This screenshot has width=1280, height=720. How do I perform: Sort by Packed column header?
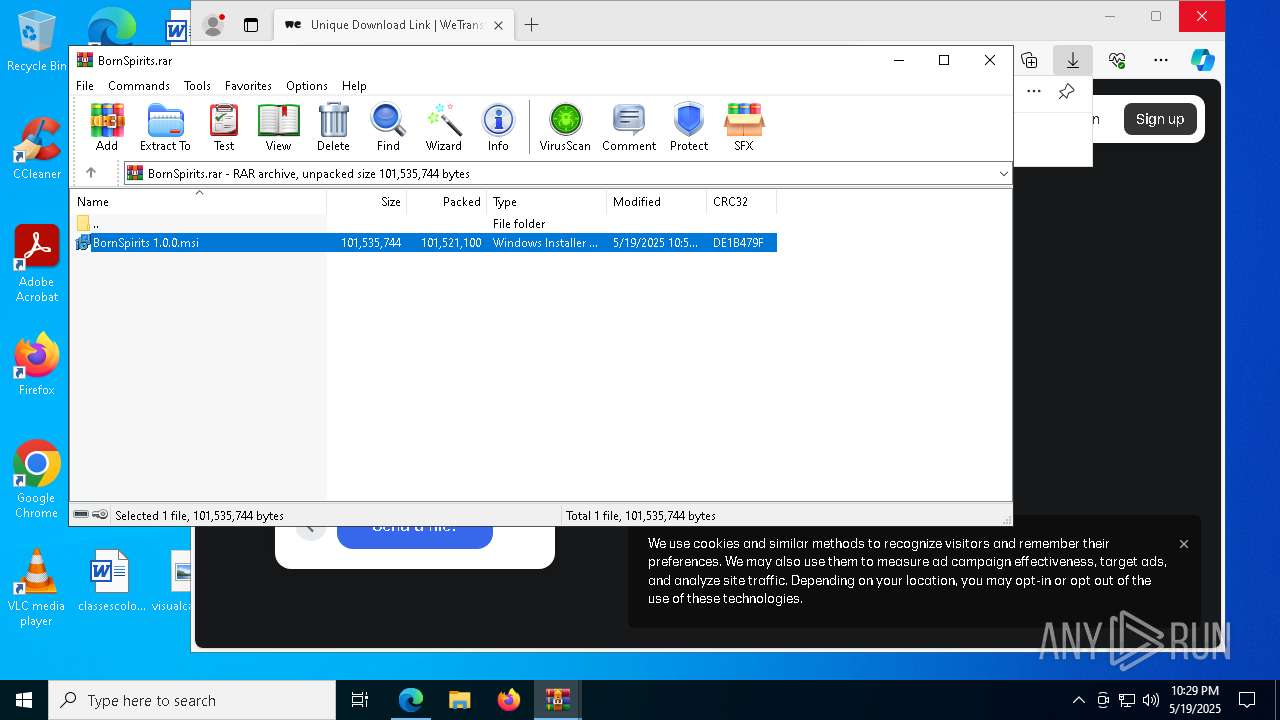(x=447, y=201)
